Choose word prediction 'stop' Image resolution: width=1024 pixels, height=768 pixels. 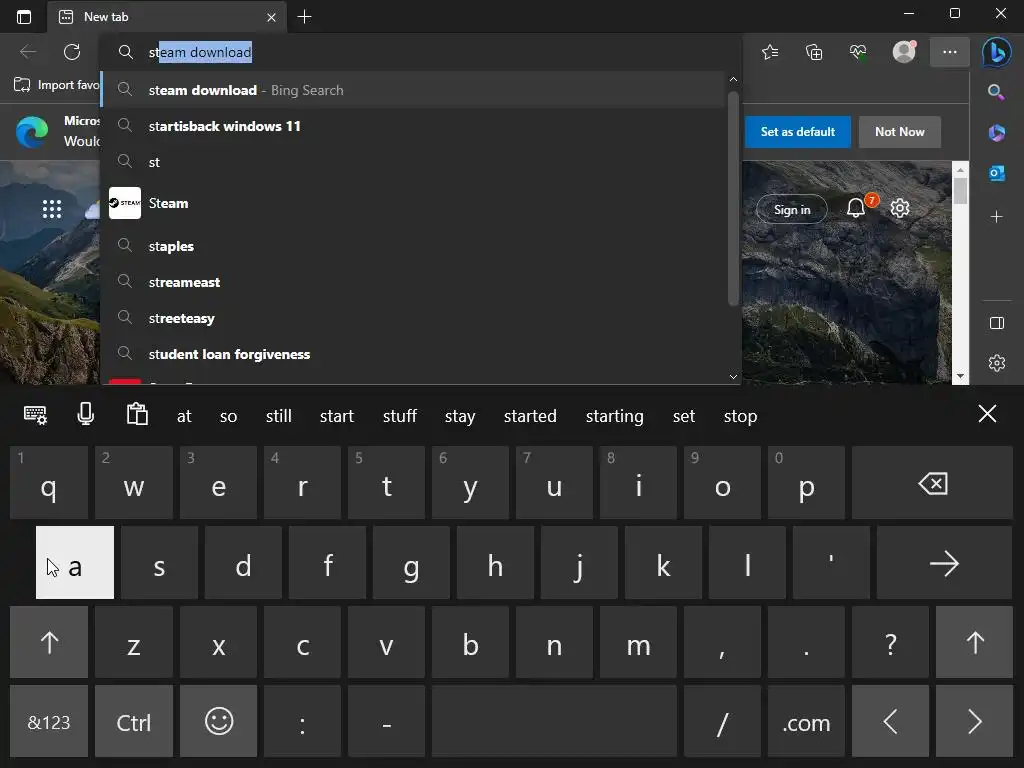point(740,416)
